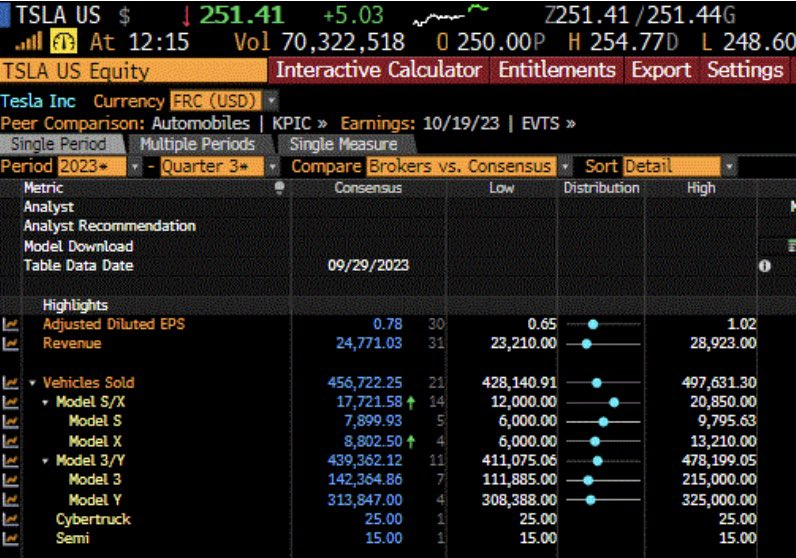Screen dimensions: 796x558
Task: Open the Quarter 3 dropdown
Action: coord(272,167)
